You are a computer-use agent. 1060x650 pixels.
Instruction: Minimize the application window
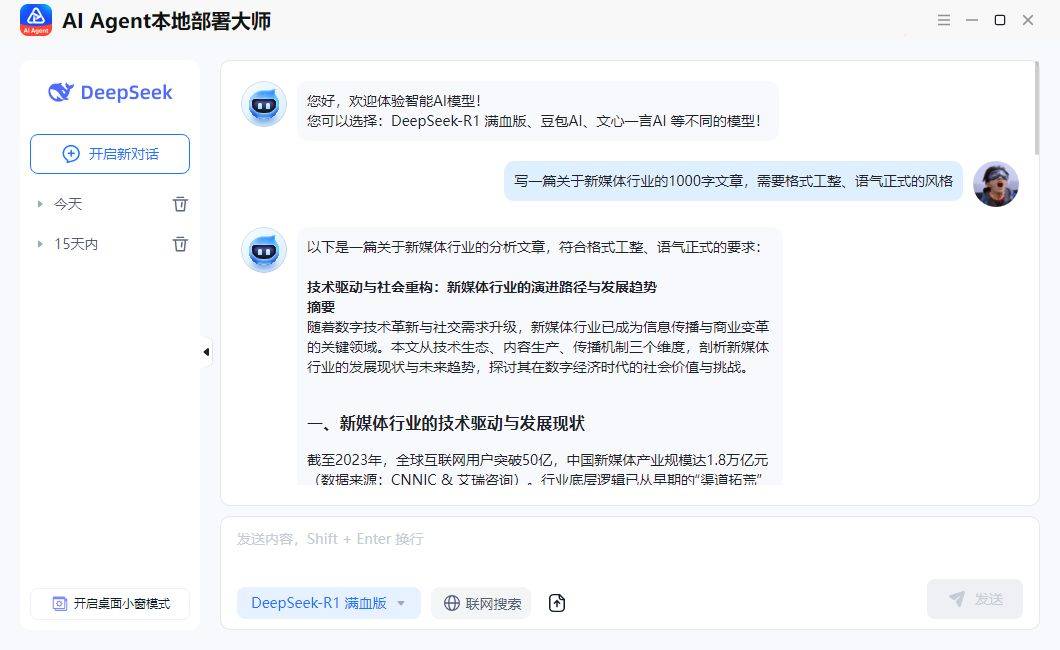[972, 20]
